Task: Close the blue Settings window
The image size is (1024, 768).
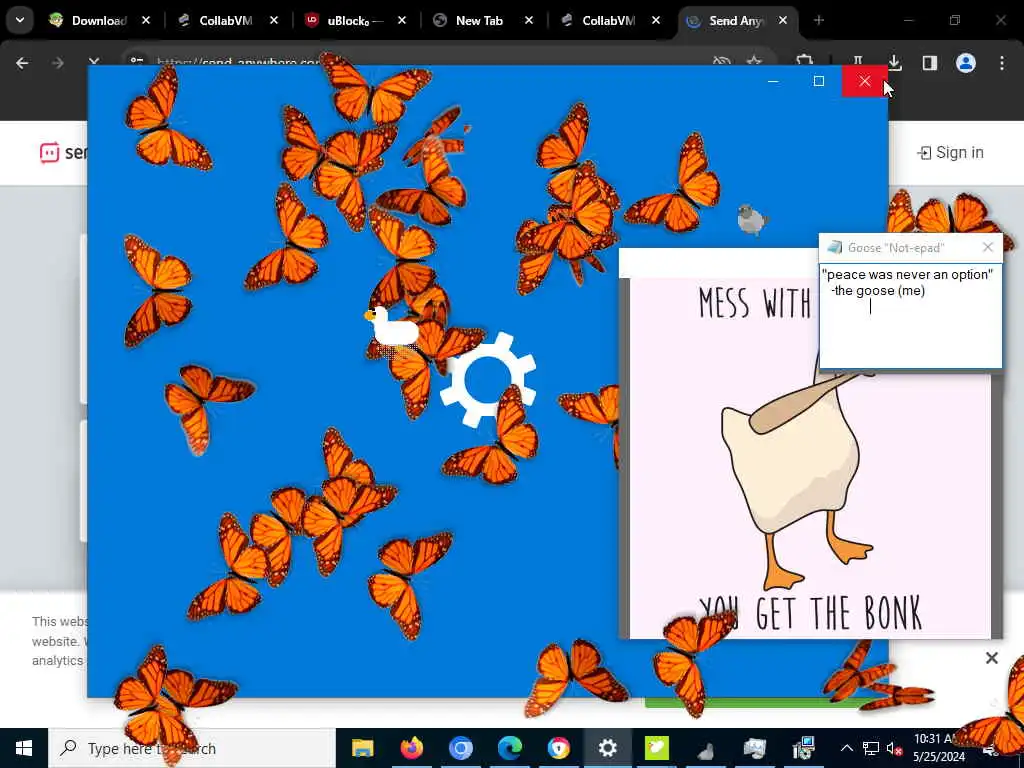Action: click(865, 81)
